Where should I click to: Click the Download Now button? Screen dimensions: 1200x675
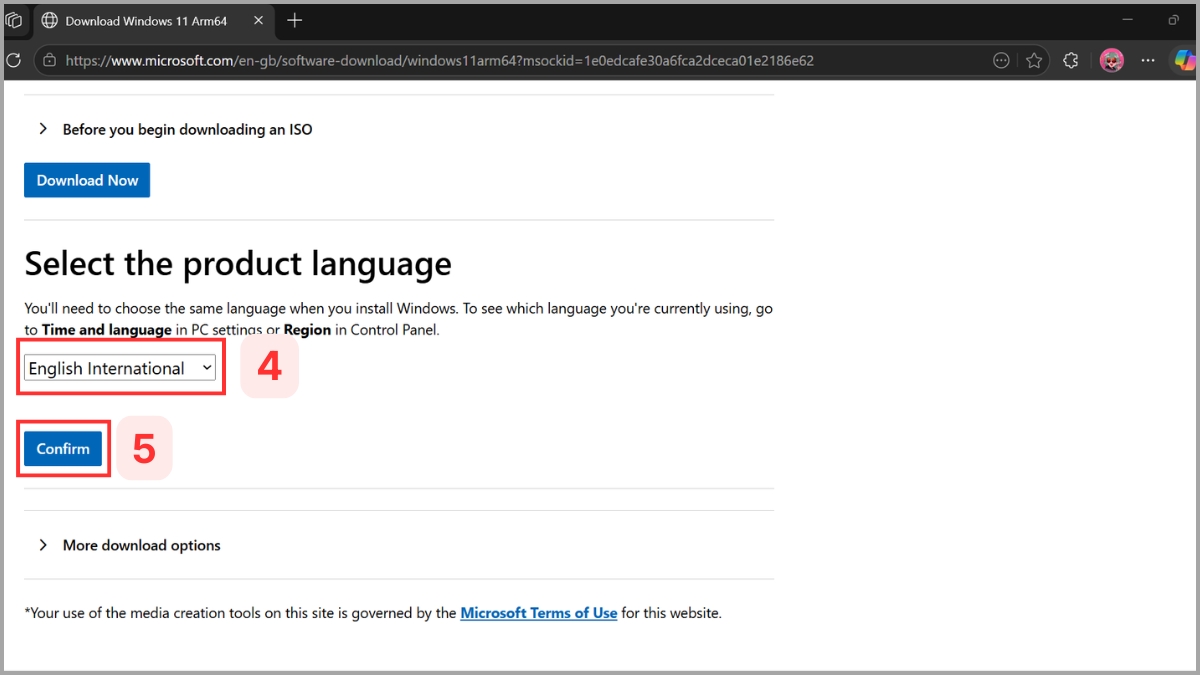pos(87,180)
